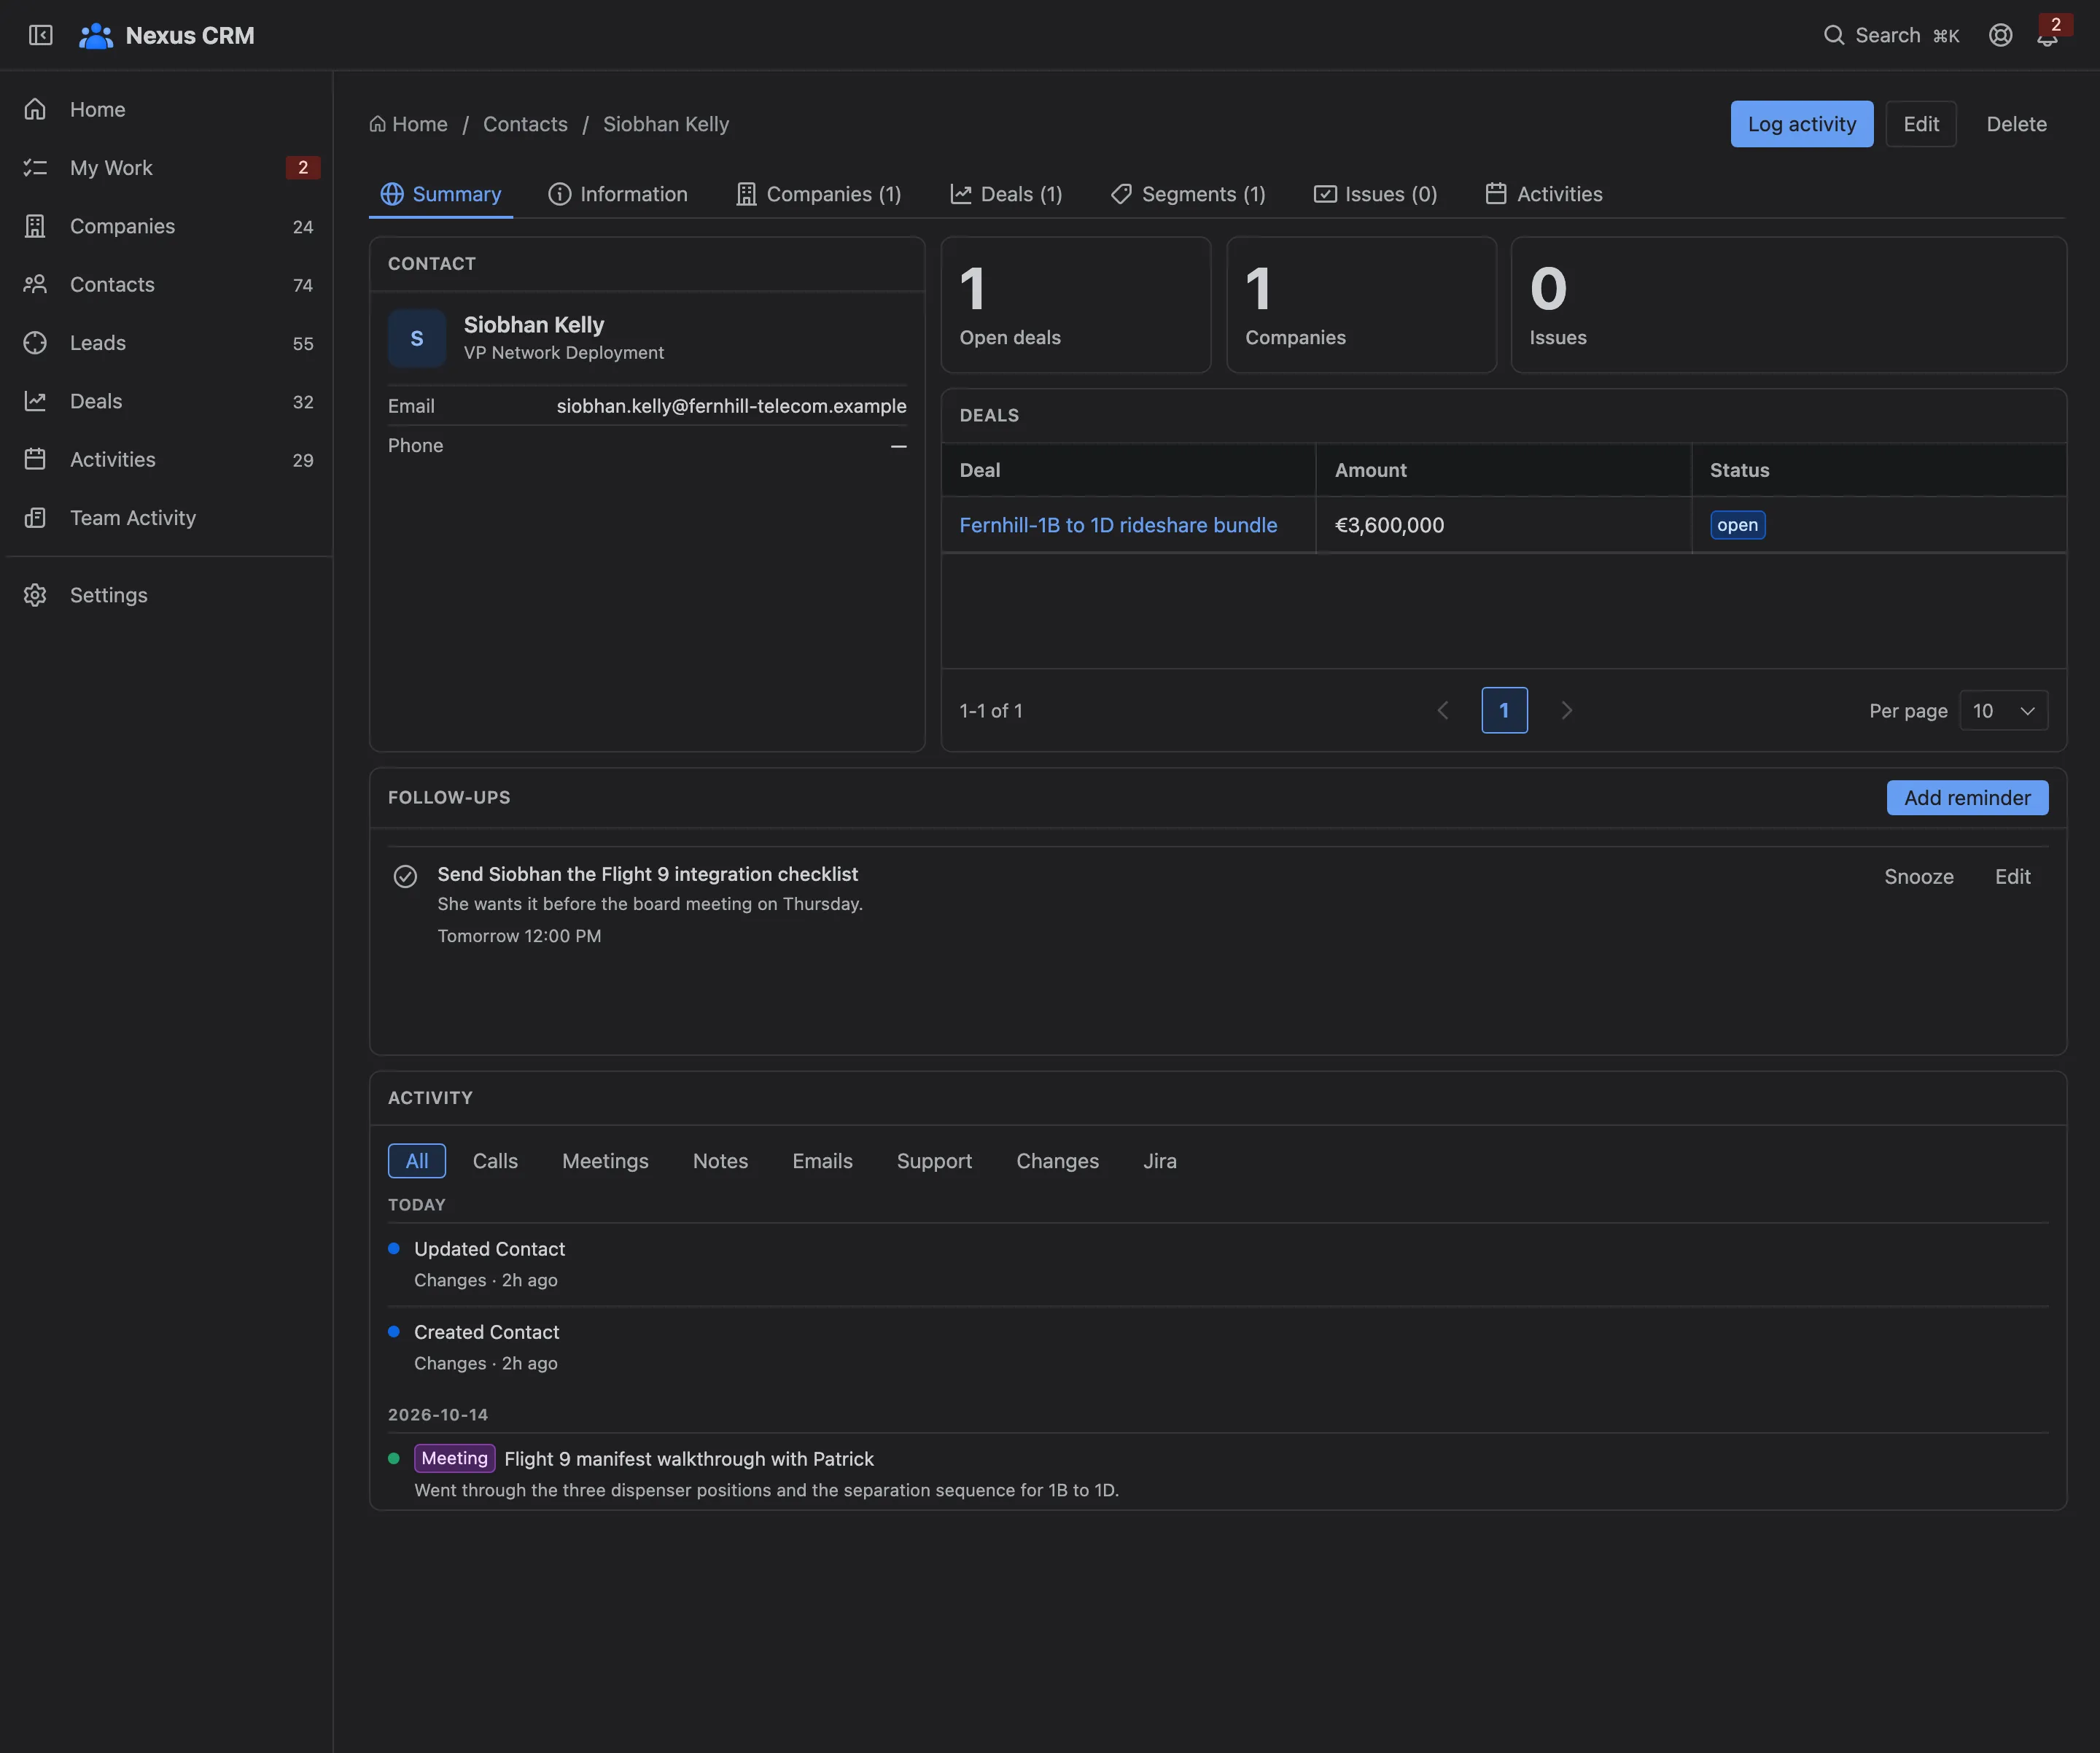The image size is (2100, 1753).
Task: Filter activity by Notes
Action: coord(720,1161)
